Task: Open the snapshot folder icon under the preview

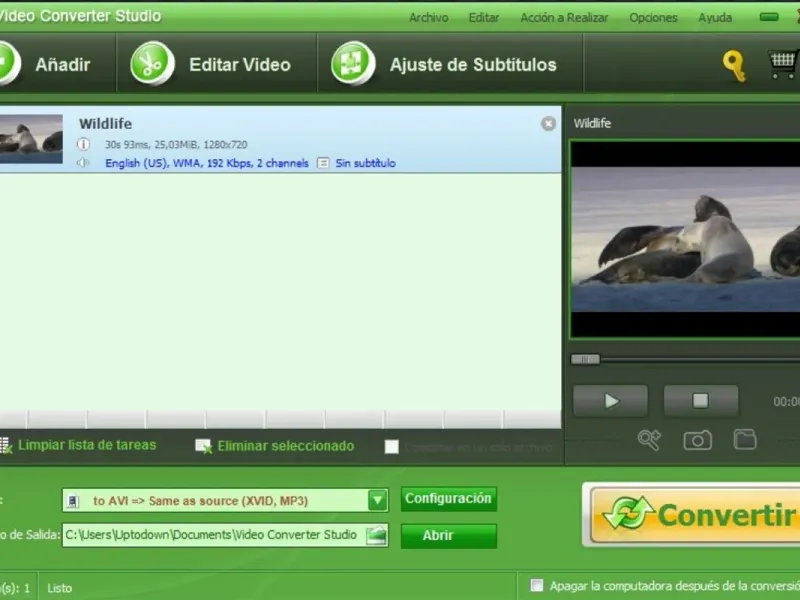Action: click(x=745, y=439)
